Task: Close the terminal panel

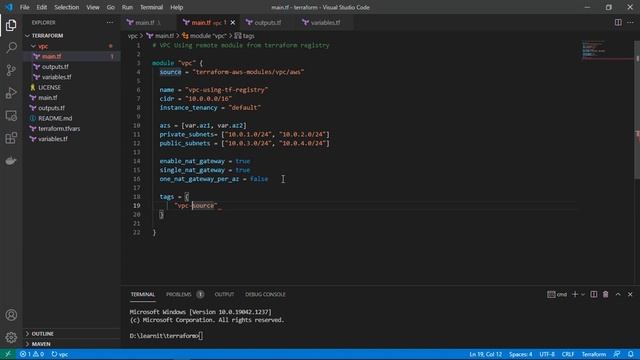Action: (630, 294)
